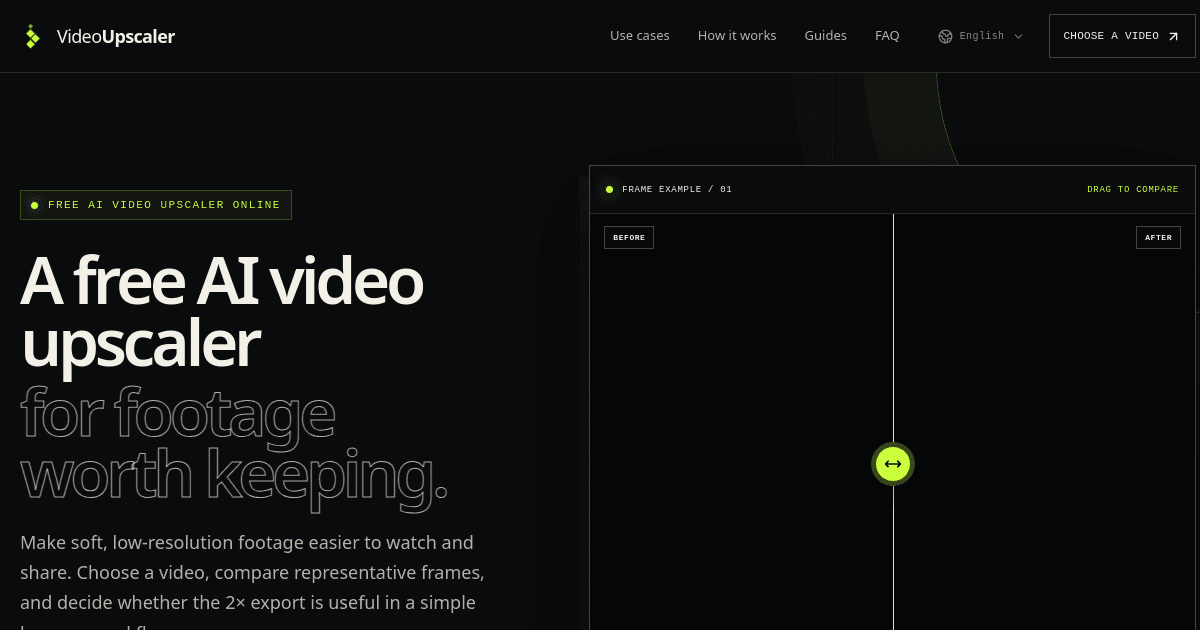Click the diagonal arrow icon in Choose a Video
The image size is (1200, 630).
click(1174, 36)
